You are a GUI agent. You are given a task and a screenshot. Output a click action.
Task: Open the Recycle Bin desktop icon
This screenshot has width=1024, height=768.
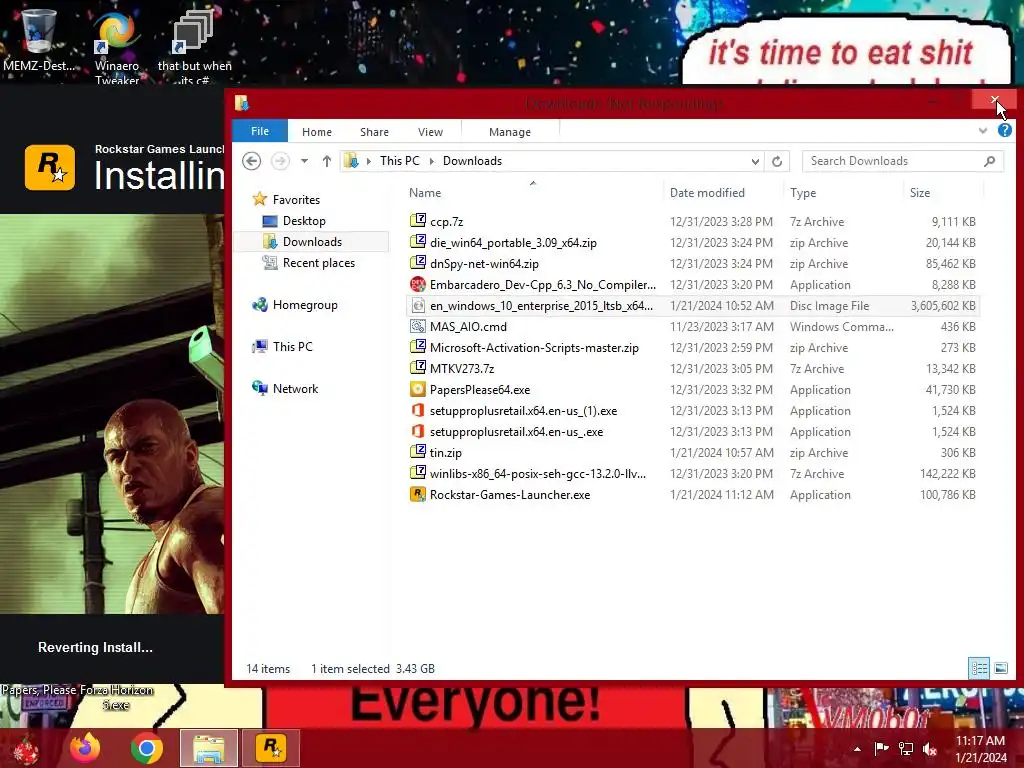pos(39,42)
